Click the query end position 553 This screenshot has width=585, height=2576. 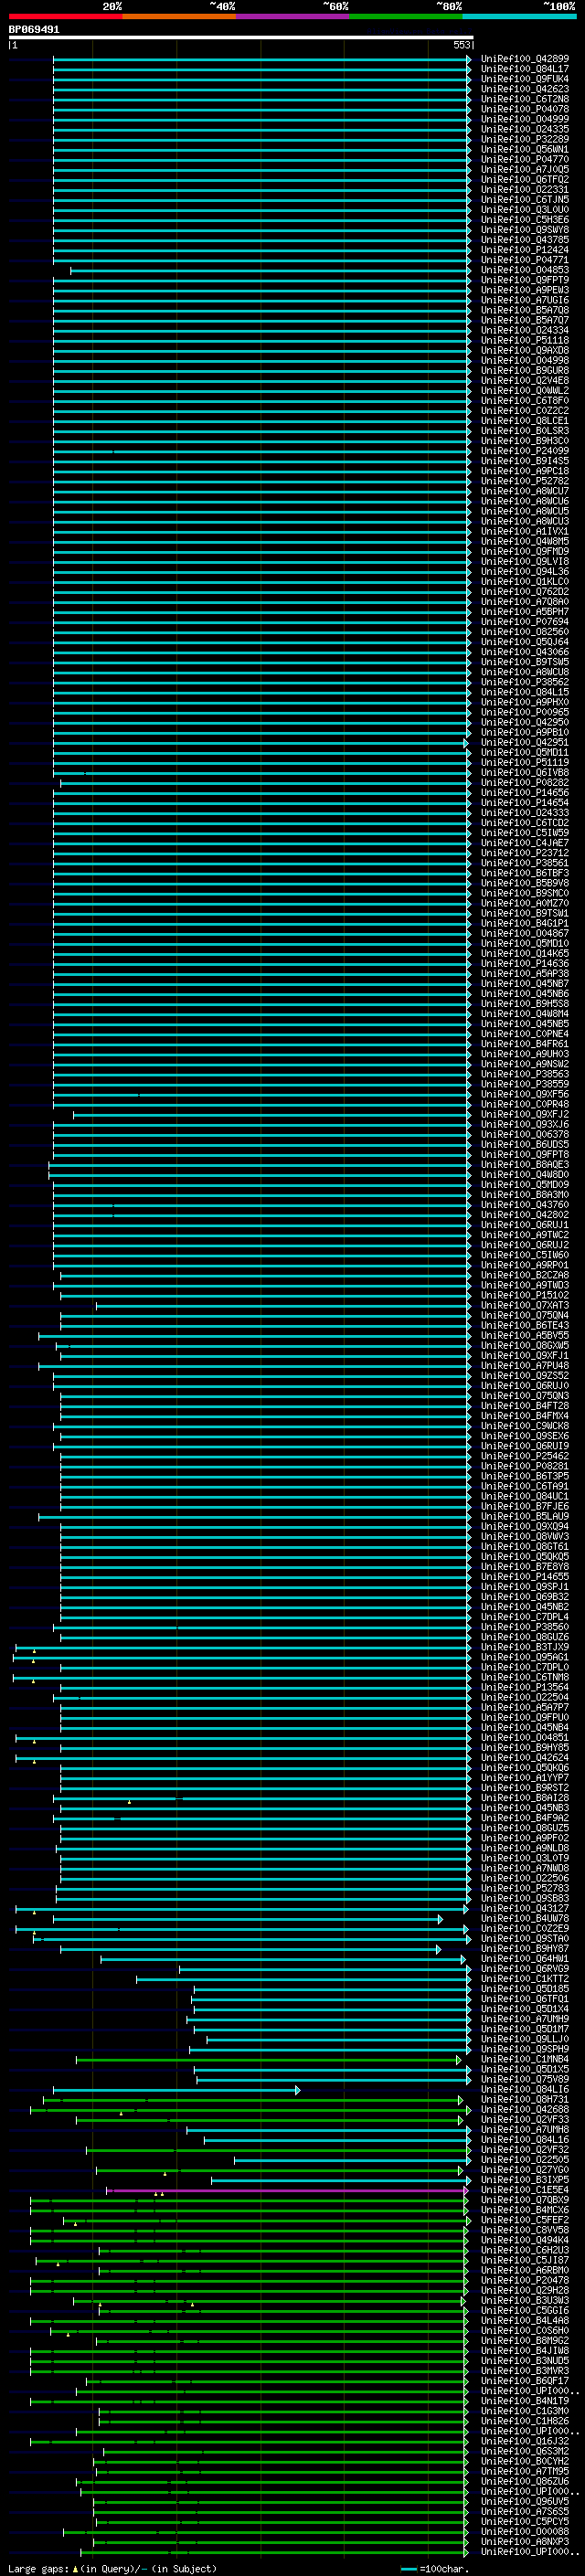461,45
